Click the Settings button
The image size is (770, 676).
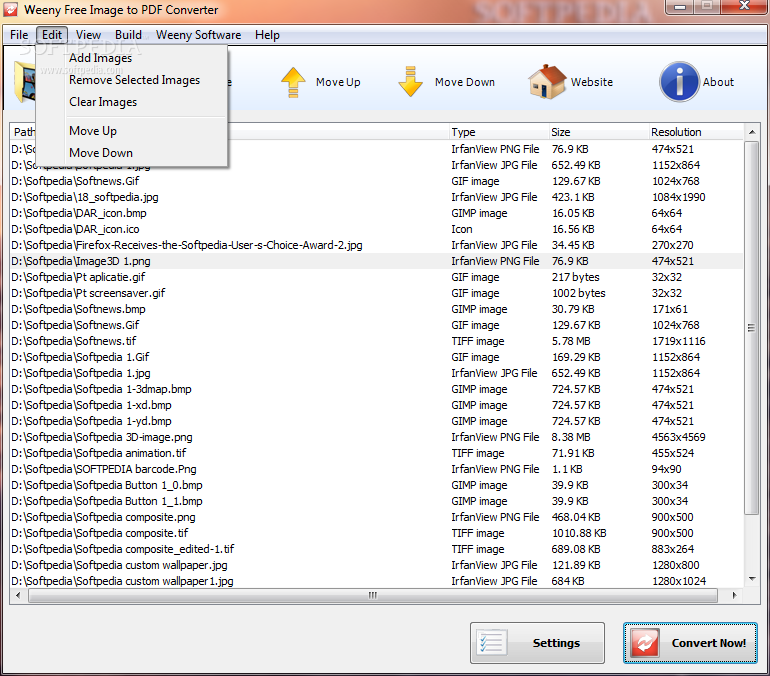coord(537,643)
